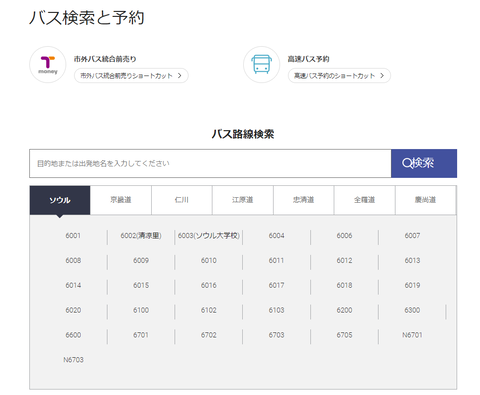Open bus route 6015
Viewport: 480px width, 395px height.
pyautogui.click(x=141, y=285)
